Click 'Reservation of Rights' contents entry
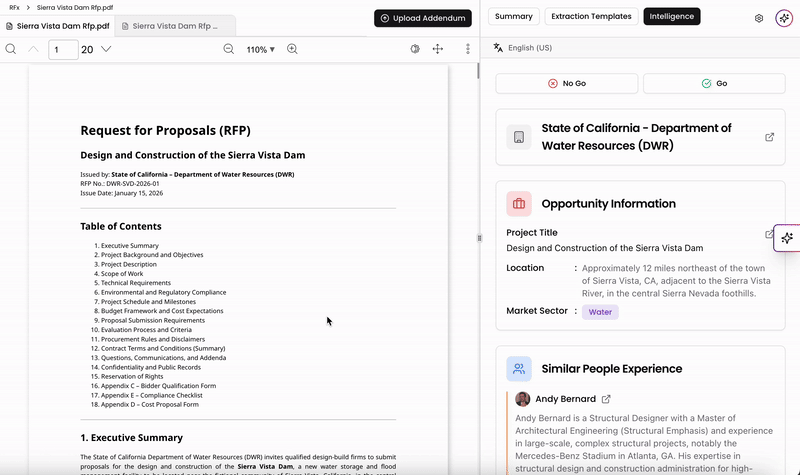Screen dimensions: 800x475 point(132,377)
